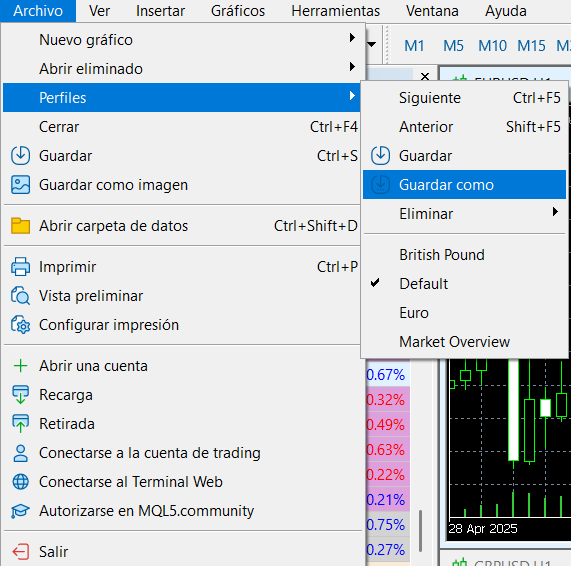Expand the Nuevo gráfico submenu arrow
Viewport: 571px width, 566px height.
pos(352,38)
